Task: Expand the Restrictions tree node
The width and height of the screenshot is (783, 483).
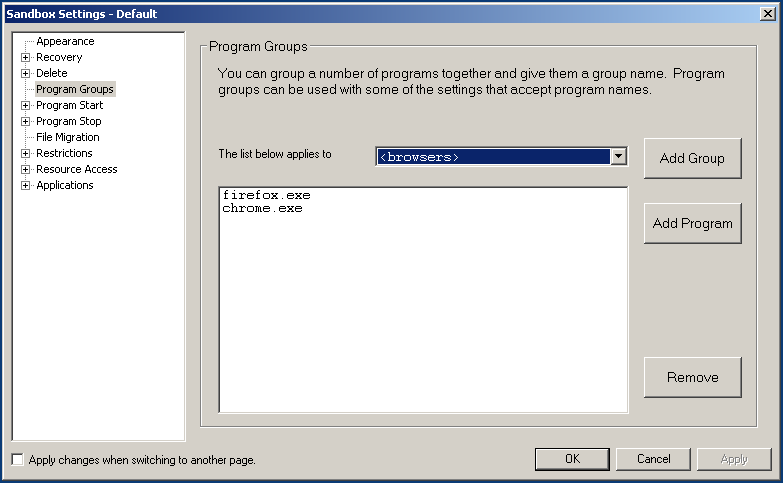Action: pos(25,153)
